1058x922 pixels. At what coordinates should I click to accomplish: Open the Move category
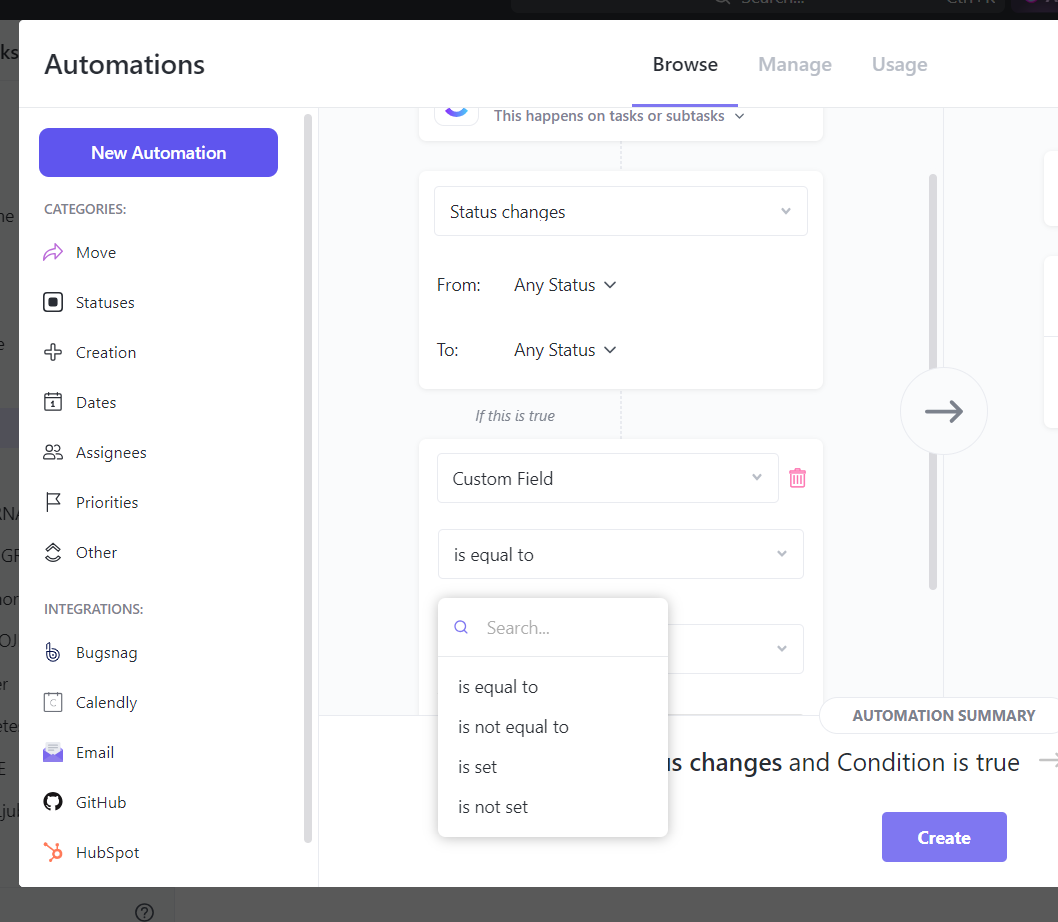point(96,252)
